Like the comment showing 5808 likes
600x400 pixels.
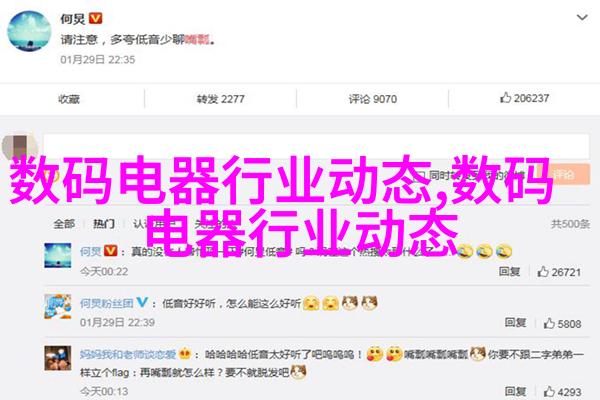562,324
